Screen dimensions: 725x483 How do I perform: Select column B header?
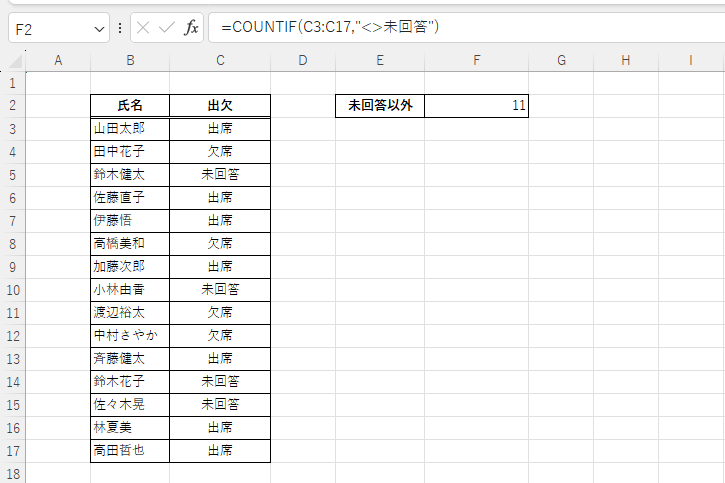point(130,60)
